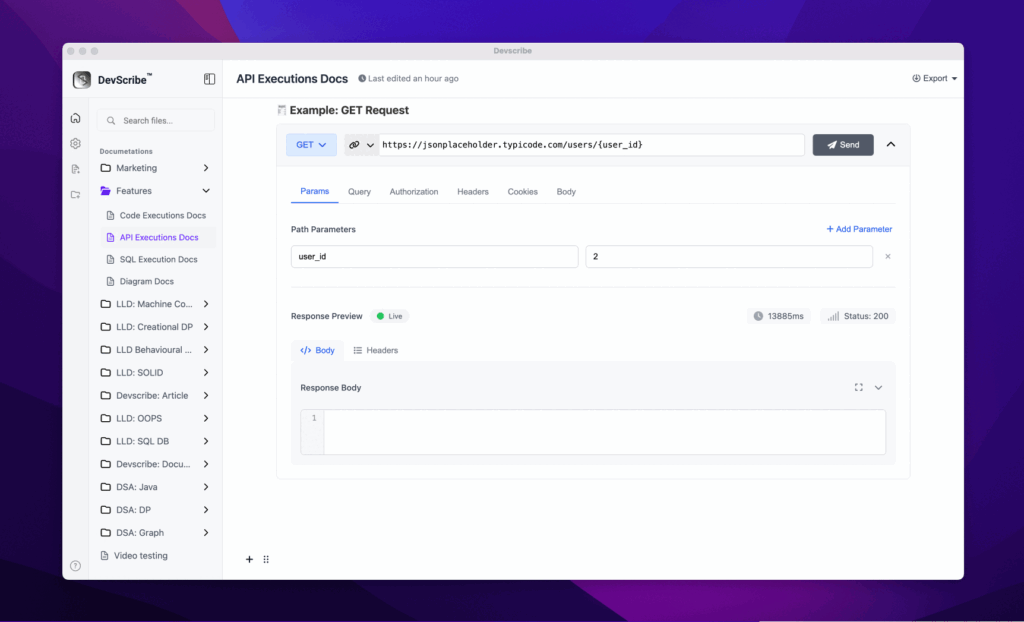Screen dimensions: 1024x622
Task: Switch to the Authorization tab
Action: coord(414,192)
